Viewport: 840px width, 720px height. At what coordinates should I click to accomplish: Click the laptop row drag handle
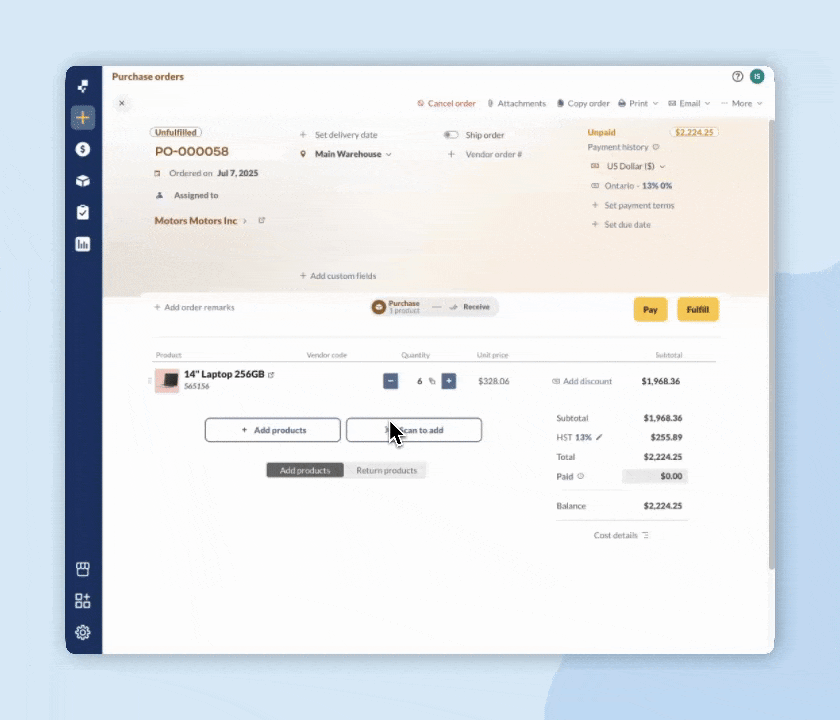tap(149, 381)
